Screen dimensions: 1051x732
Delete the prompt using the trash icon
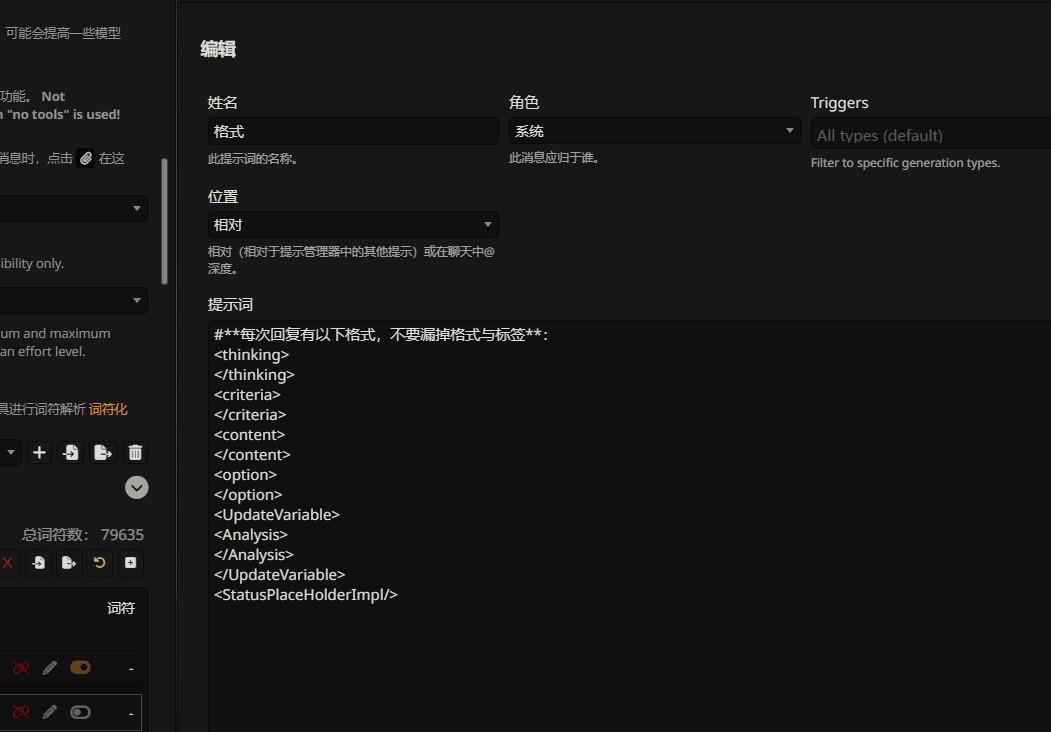pyautogui.click(x=135, y=452)
